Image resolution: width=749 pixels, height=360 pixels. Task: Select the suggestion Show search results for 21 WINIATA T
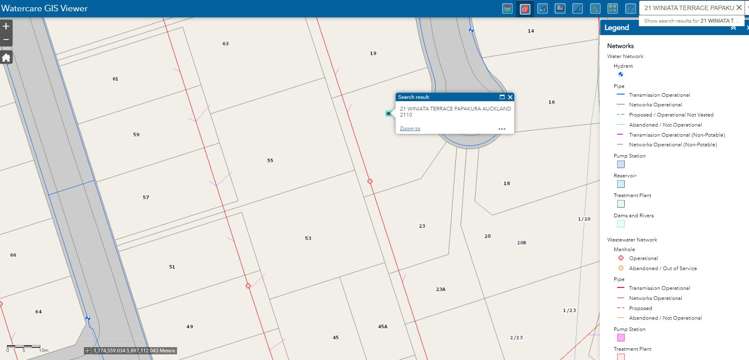(691, 21)
